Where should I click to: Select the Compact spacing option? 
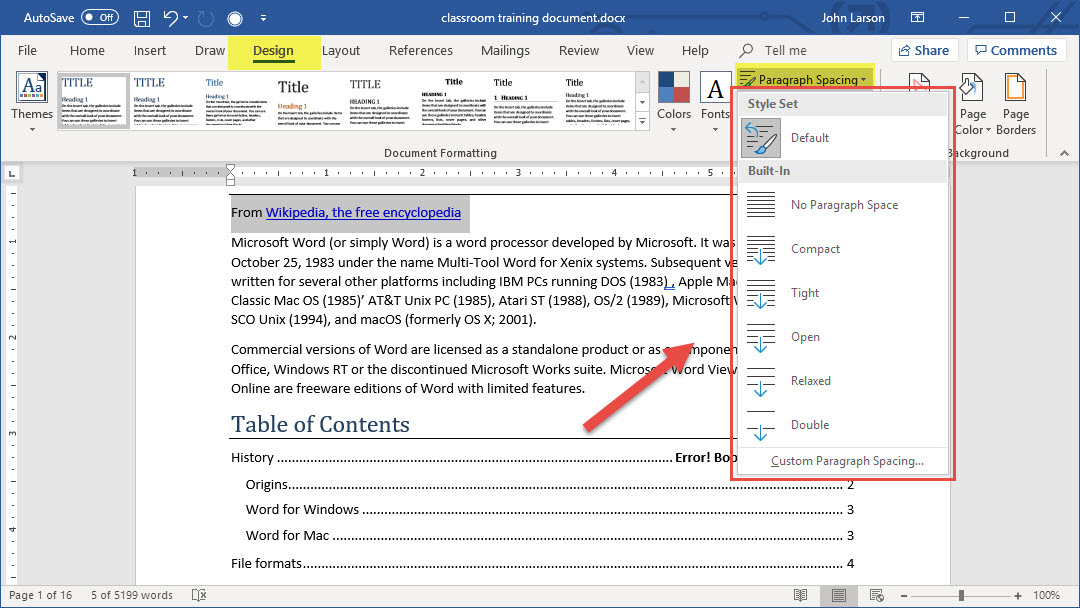click(815, 249)
